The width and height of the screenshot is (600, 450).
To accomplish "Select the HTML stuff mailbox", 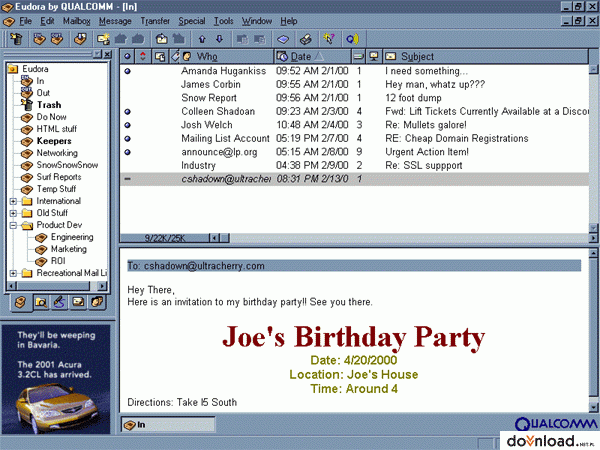I will pyautogui.click(x=56, y=129).
